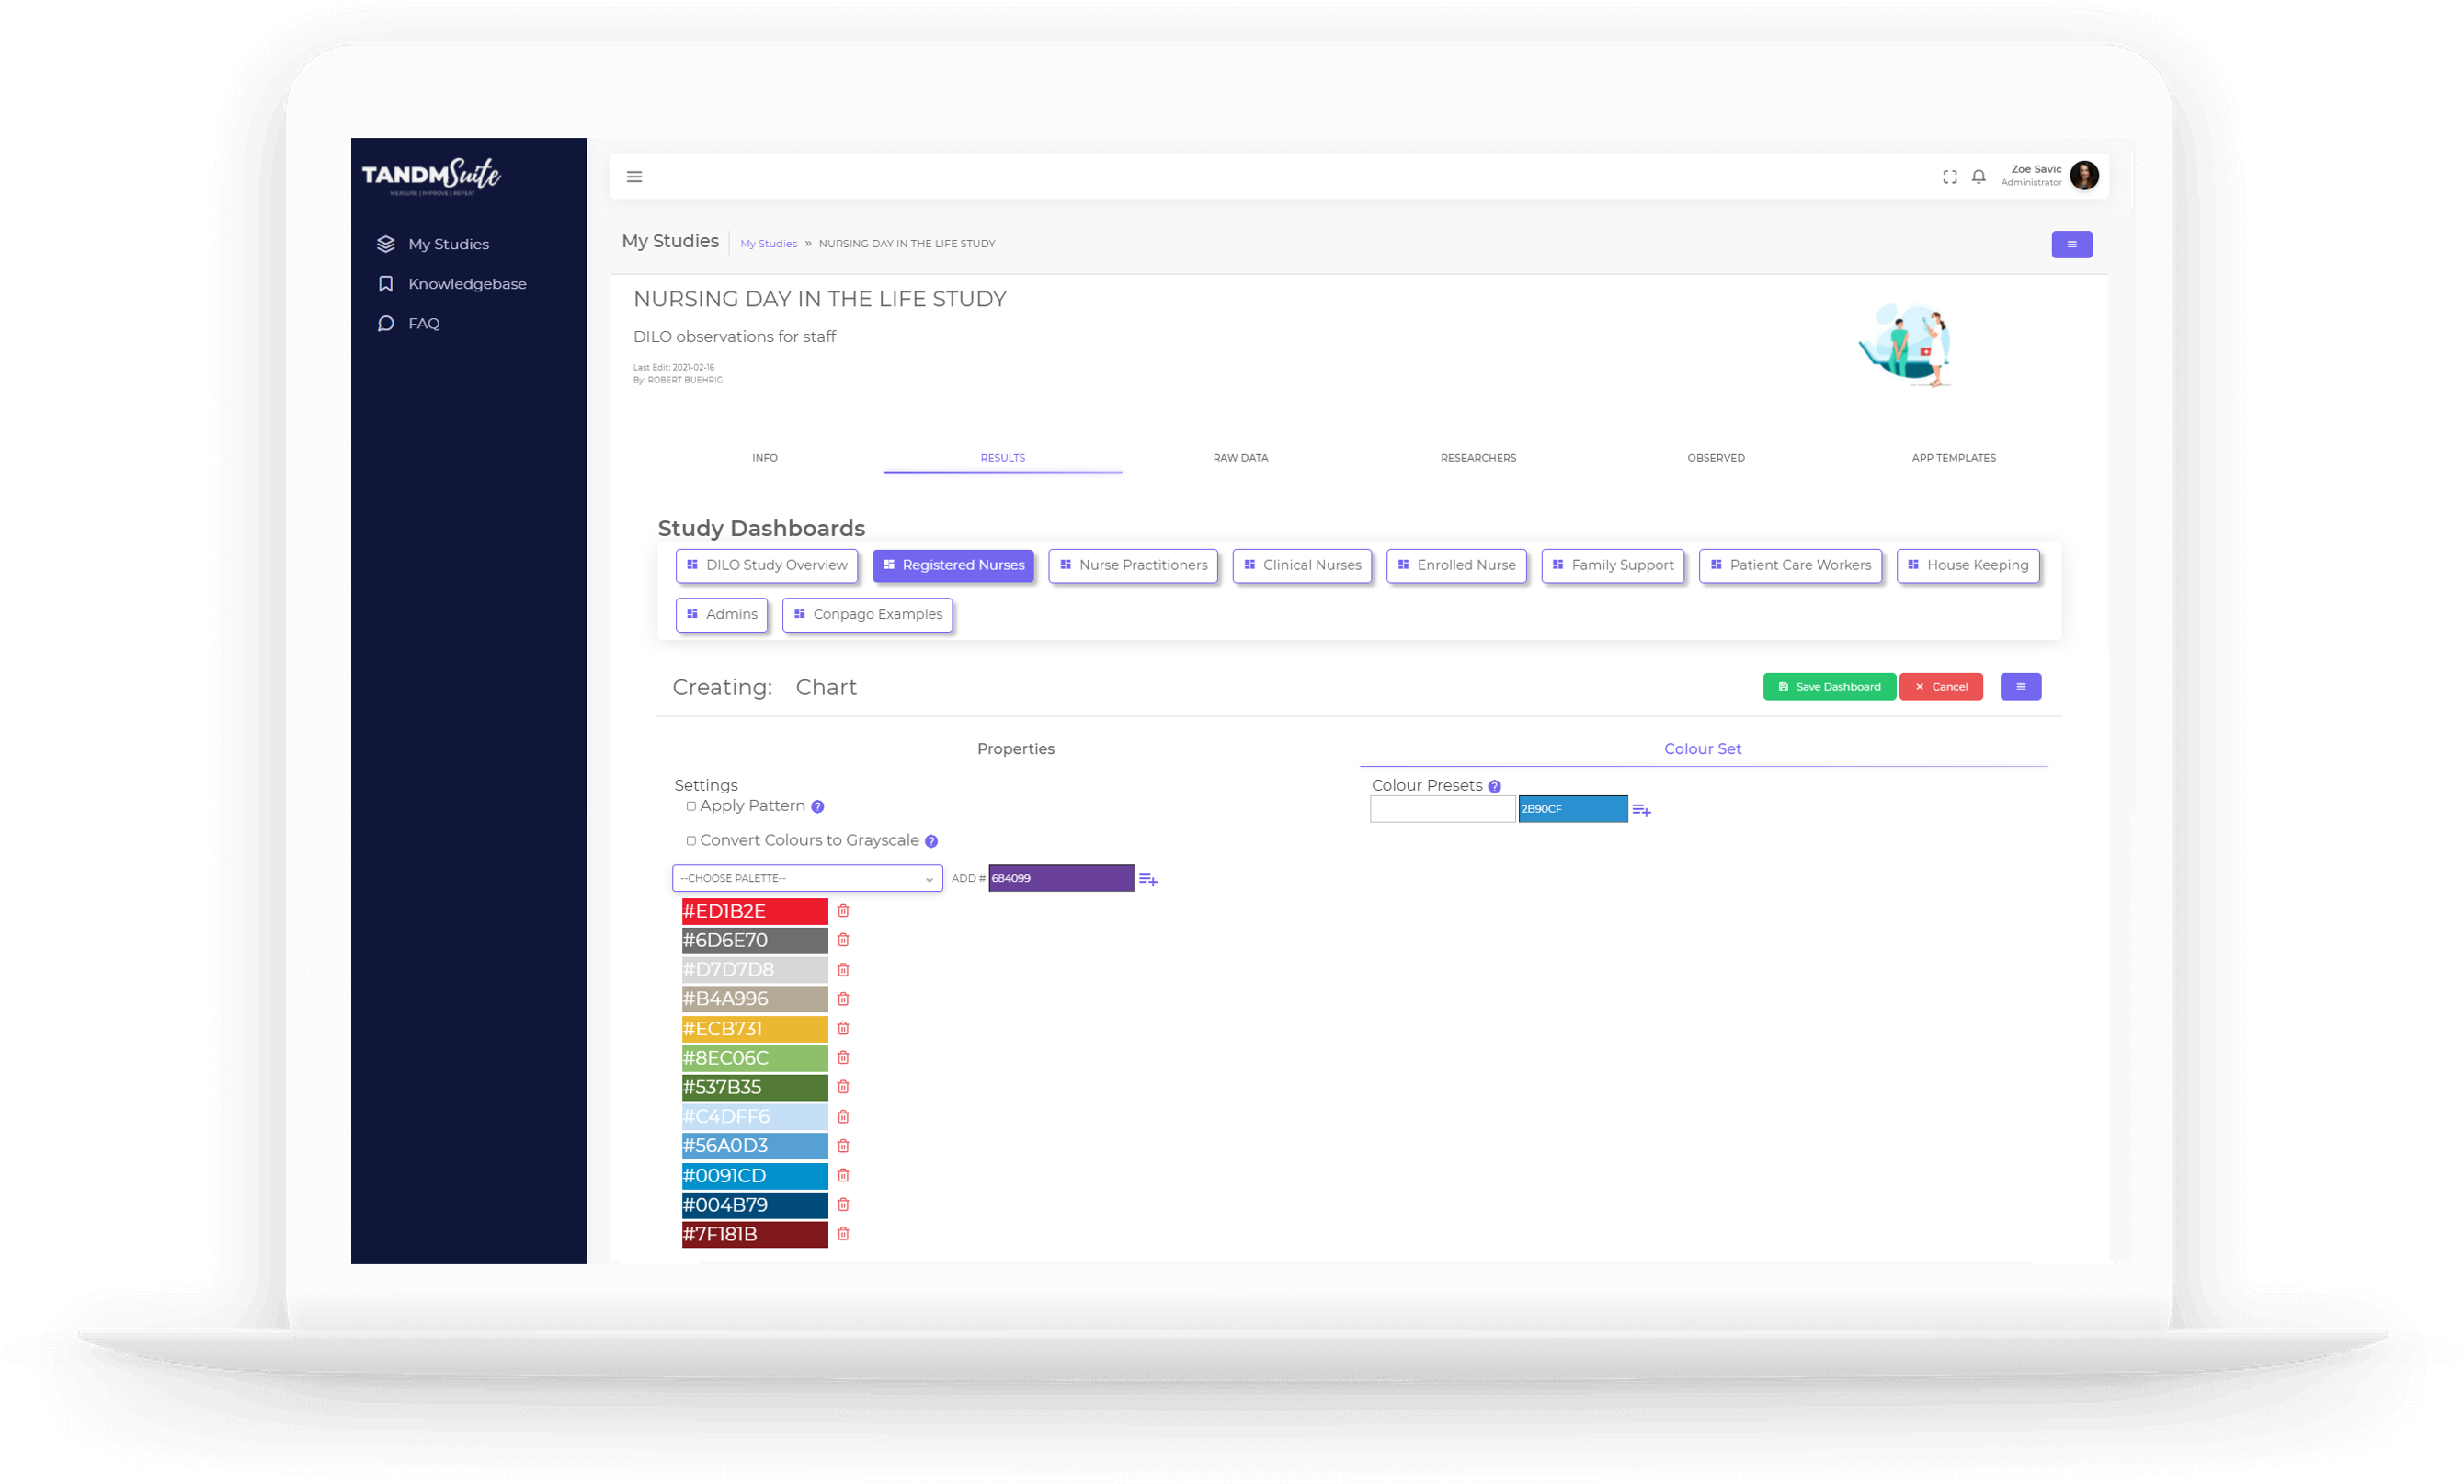This screenshot has height=1484, width=2464.
Task: Open the notifications bell
Action: [1978, 177]
